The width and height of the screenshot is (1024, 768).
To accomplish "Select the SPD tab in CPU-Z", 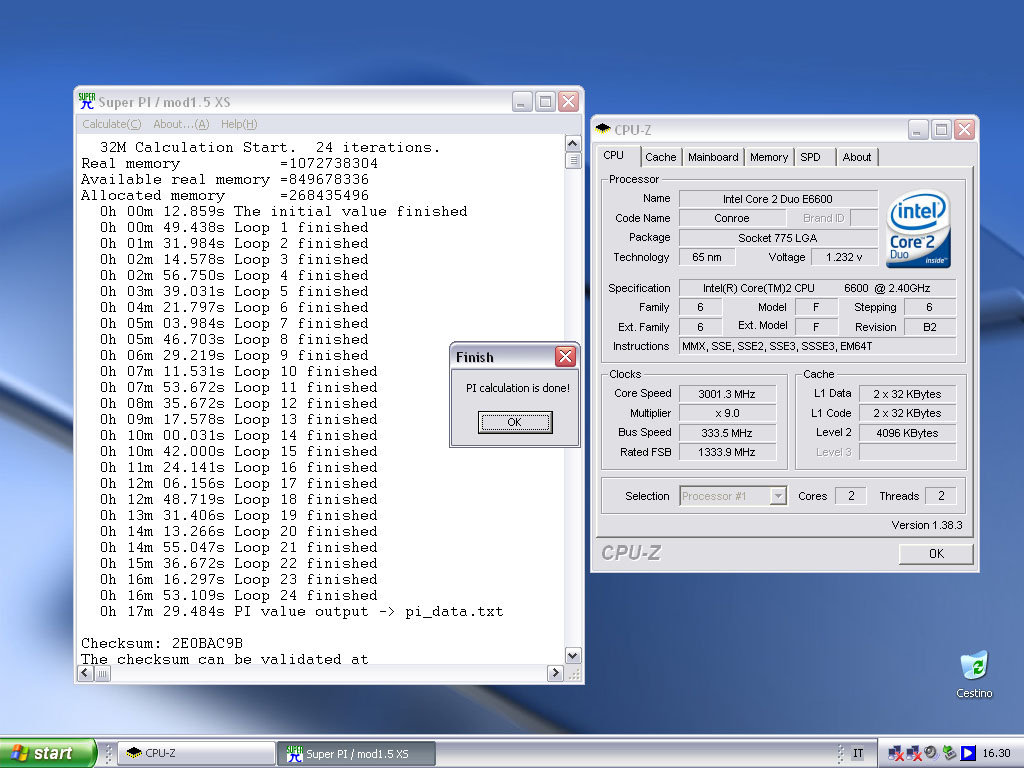I will pyautogui.click(x=811, y=157).
